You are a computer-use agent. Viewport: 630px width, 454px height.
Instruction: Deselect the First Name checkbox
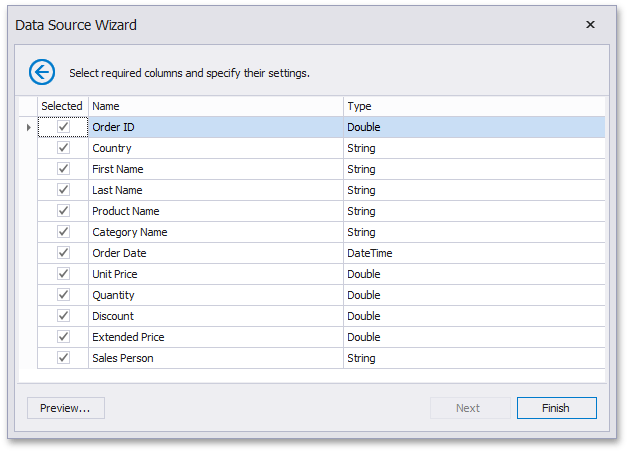pyautogui.click(x=63, y=169)
